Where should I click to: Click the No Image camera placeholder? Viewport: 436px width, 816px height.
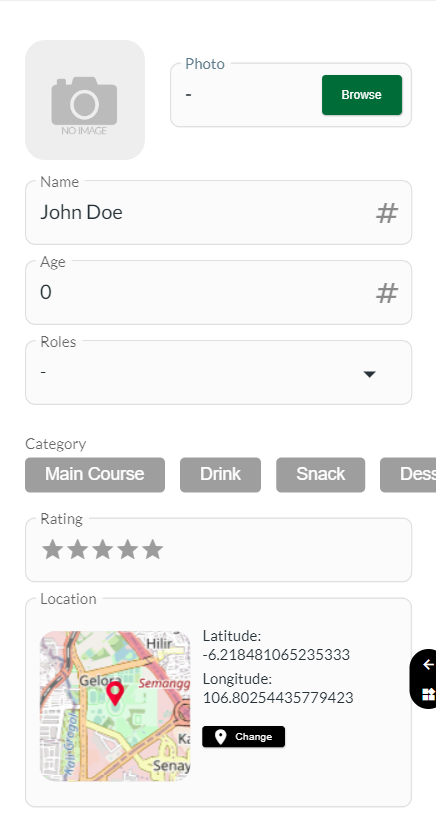click(x=85, y=100)
